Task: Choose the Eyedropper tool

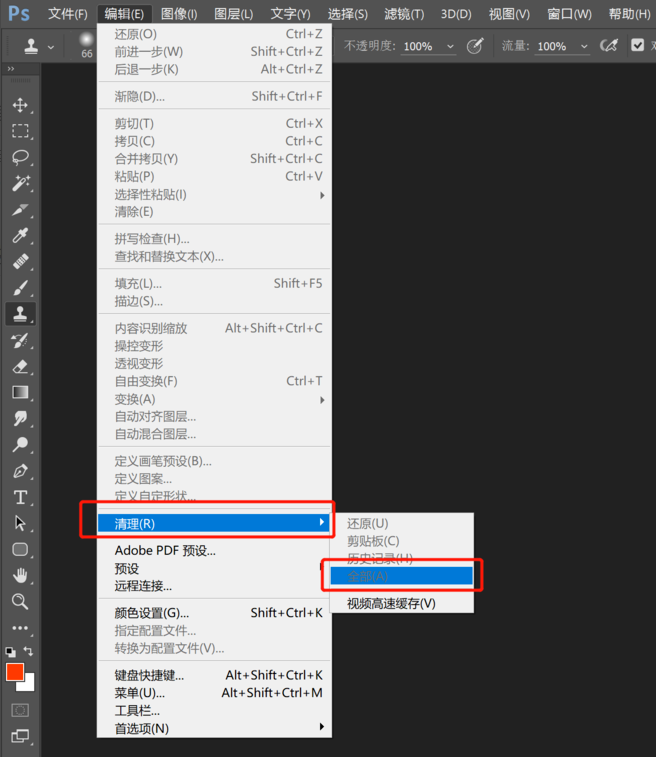Action: 20,236
